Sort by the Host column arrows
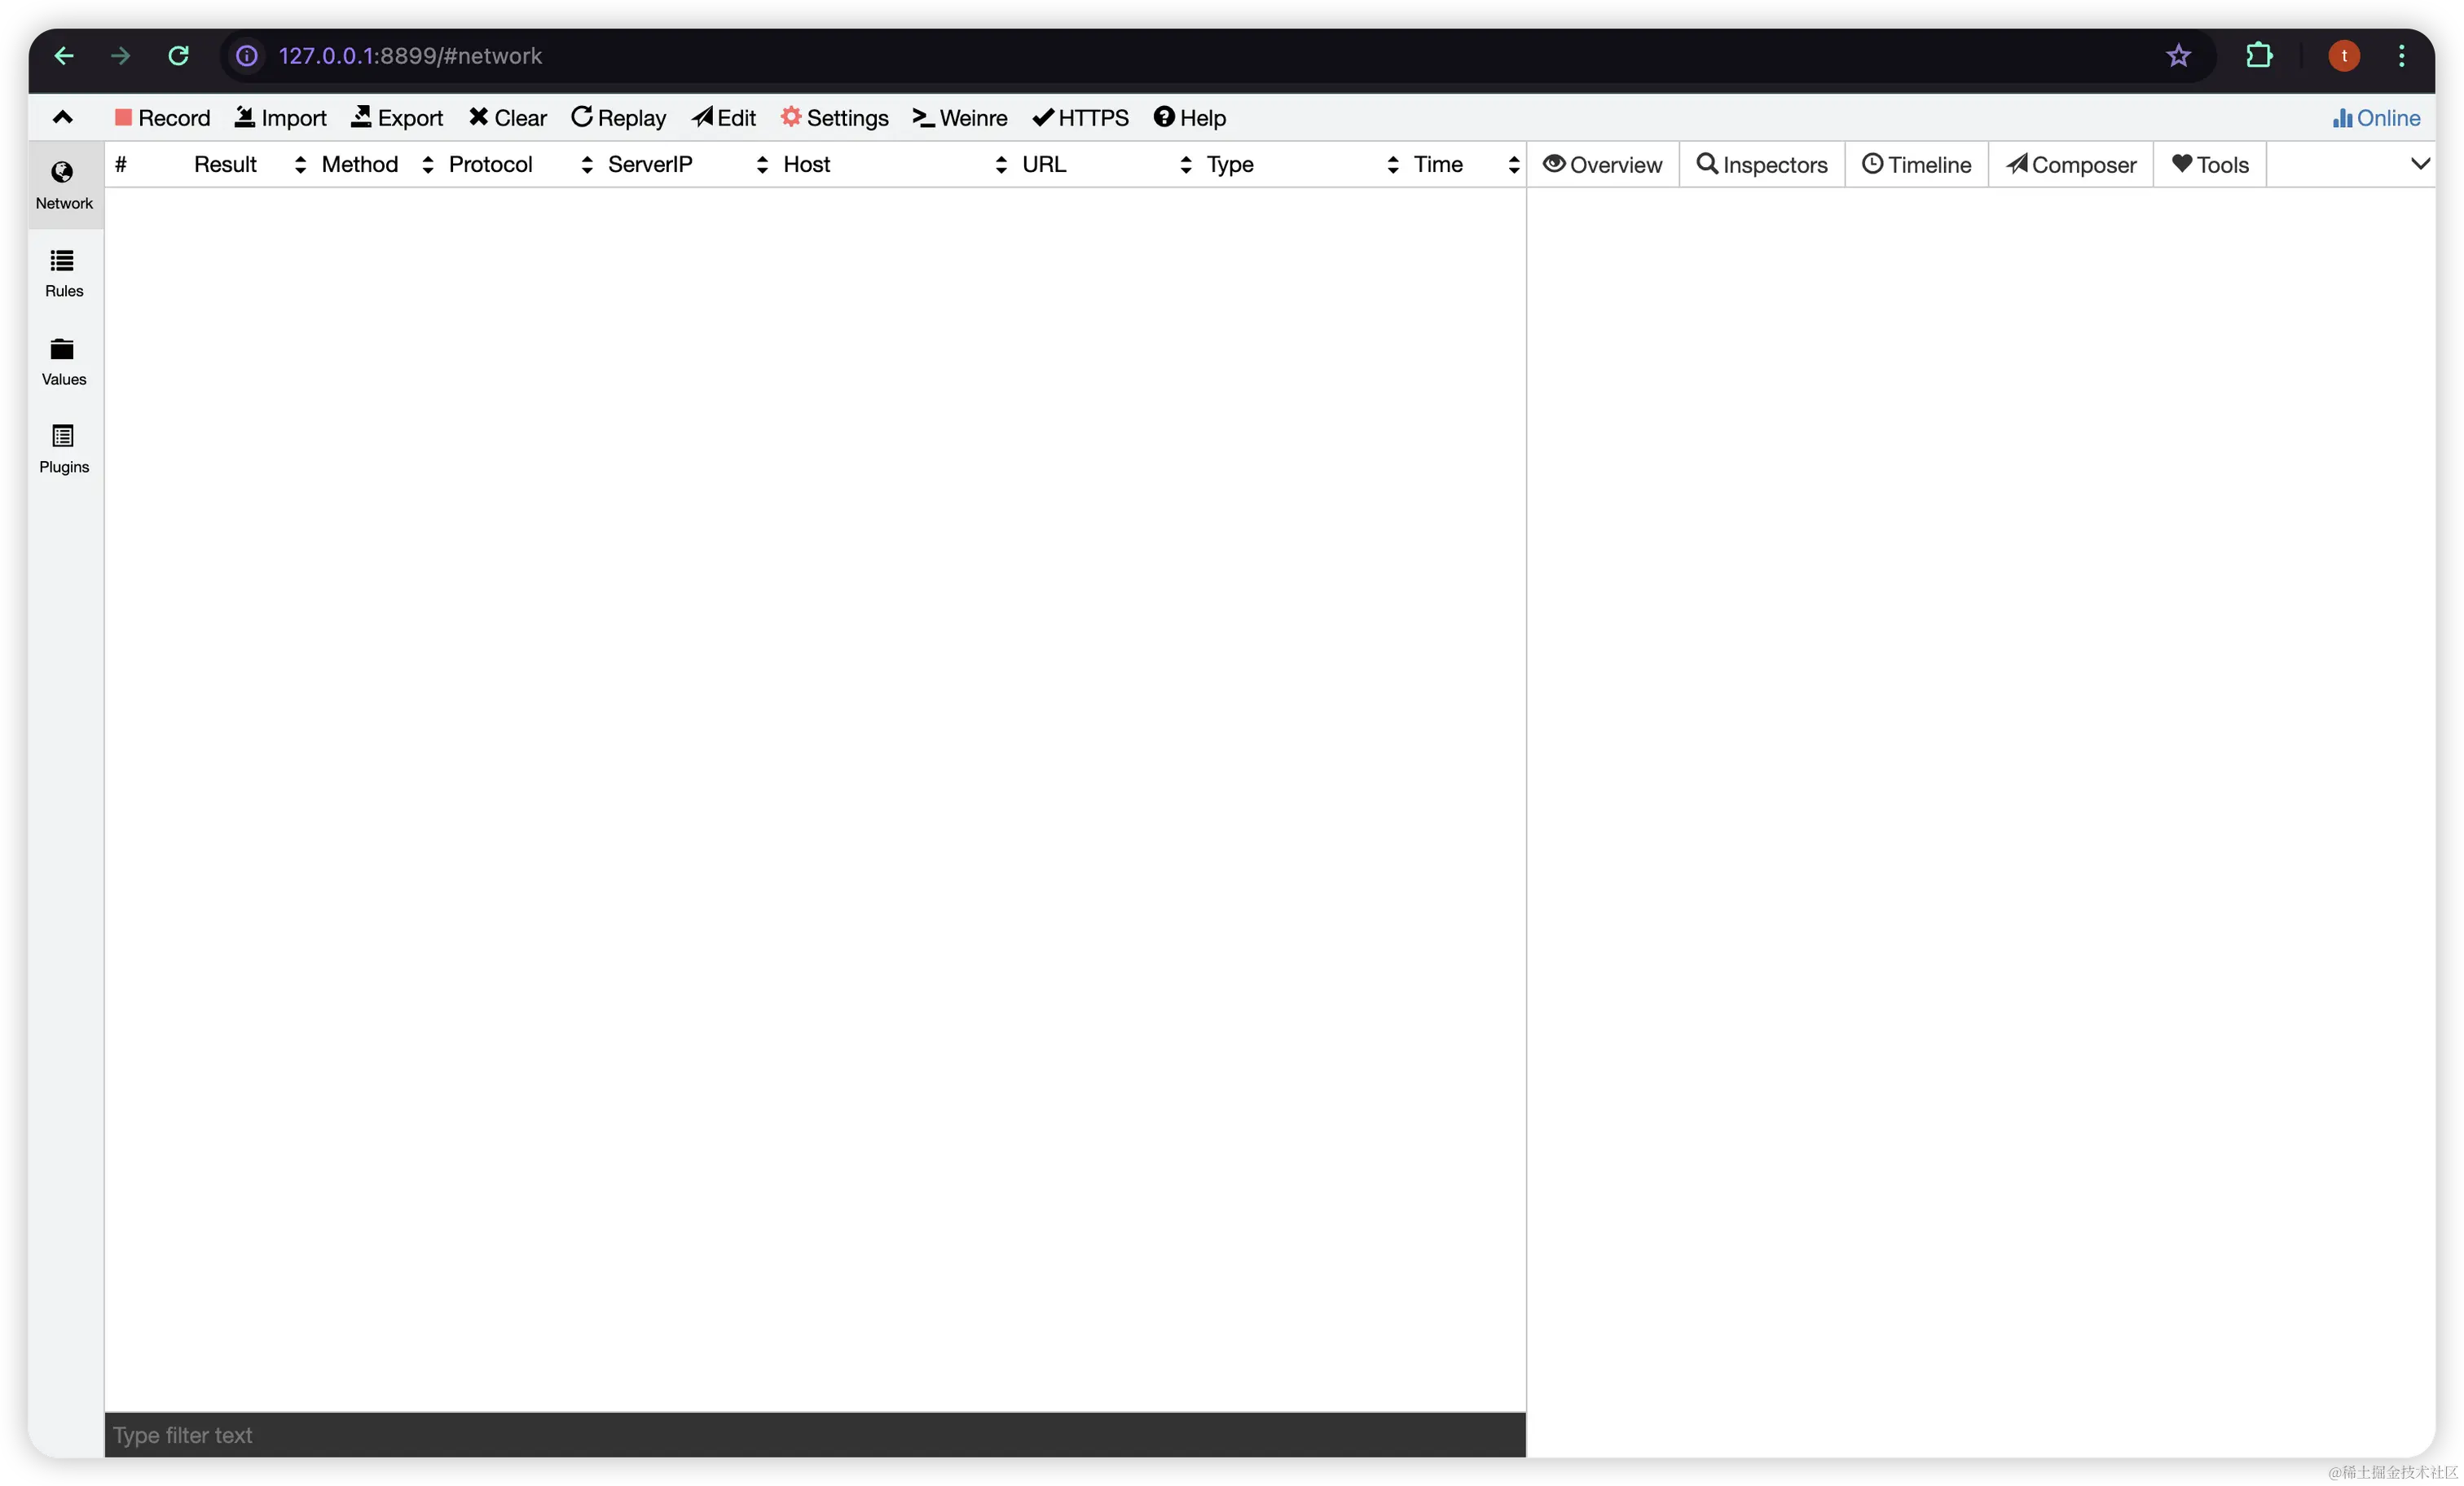 point(1001,165)
